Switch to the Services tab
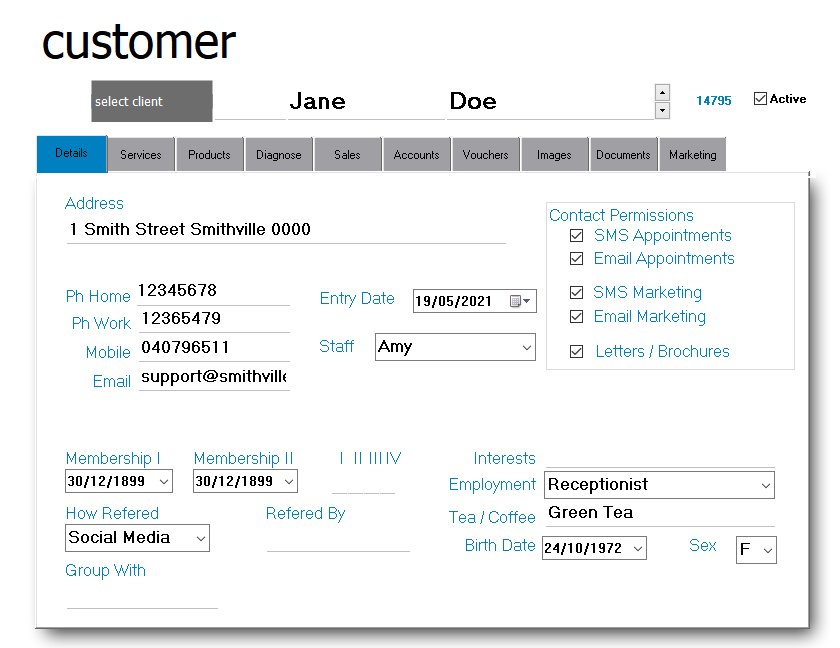The image size is (840, 648). point(141,155)
